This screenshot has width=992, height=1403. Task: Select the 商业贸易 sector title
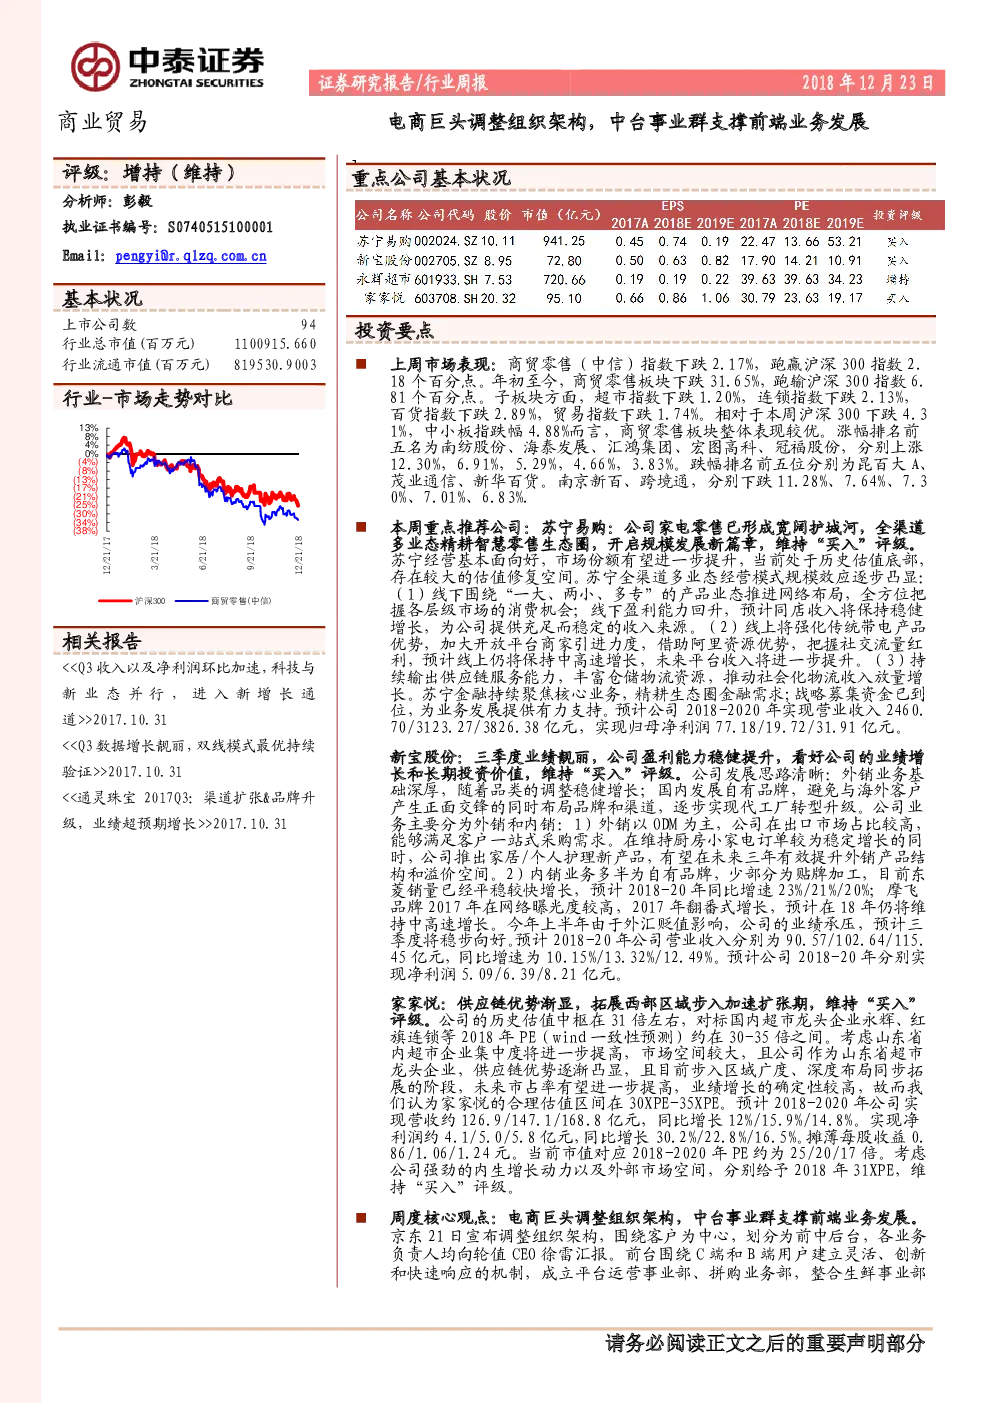tap(102, 122)
